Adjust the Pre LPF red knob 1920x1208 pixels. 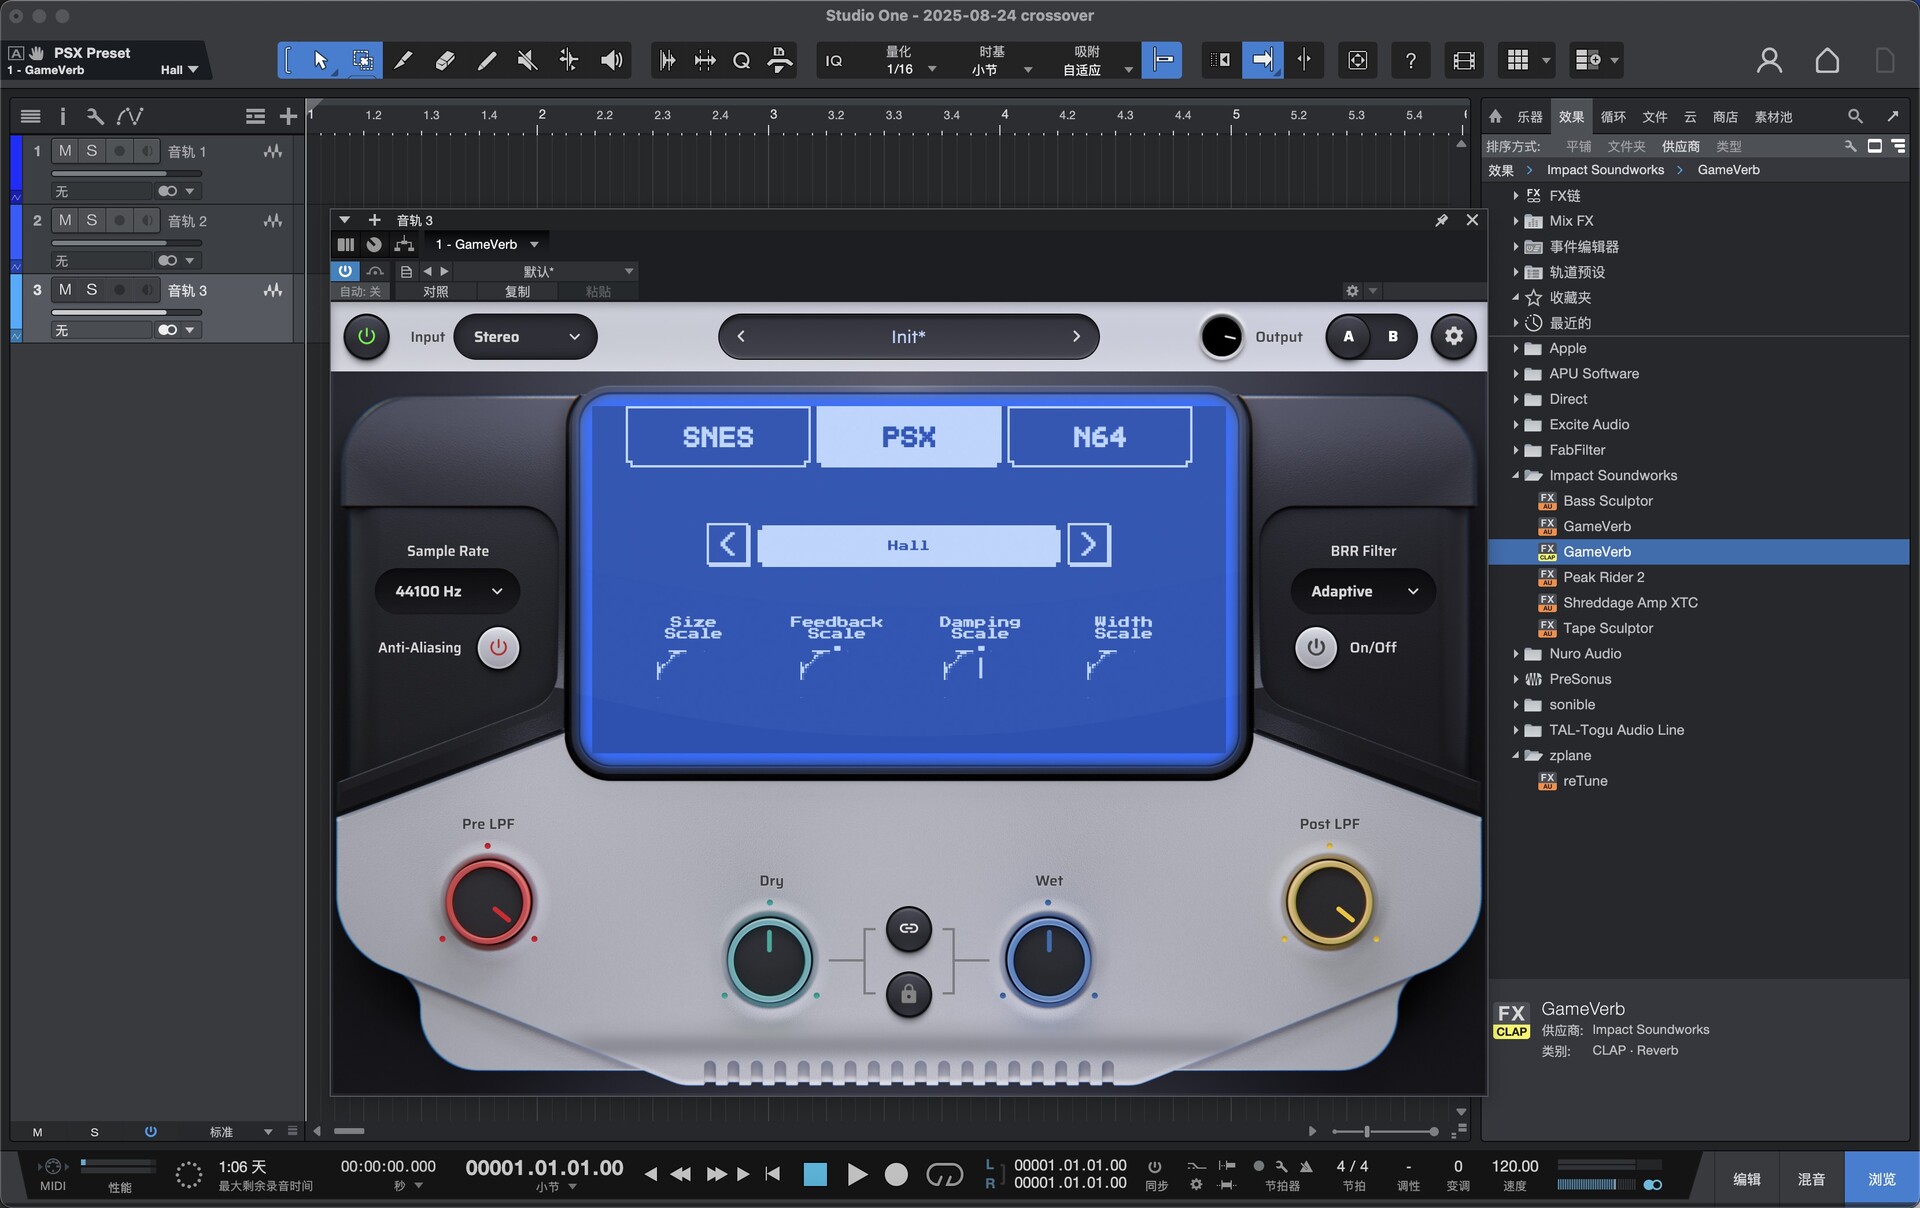pyautogui.click(x=488, y=901)
